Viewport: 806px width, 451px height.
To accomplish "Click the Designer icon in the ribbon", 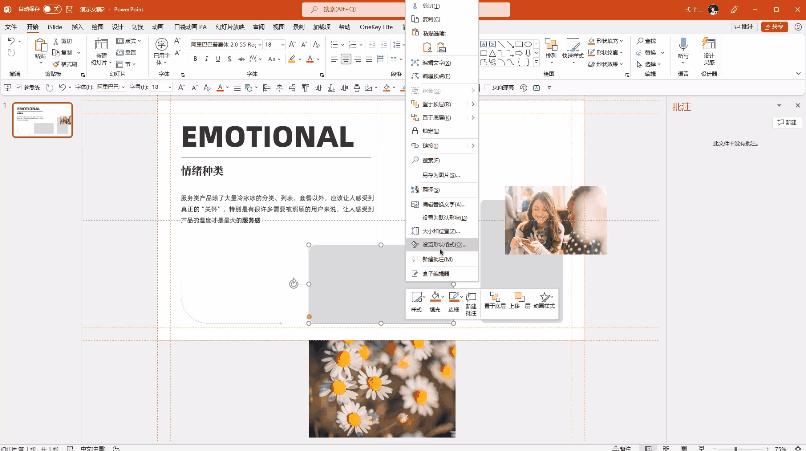I will [709, 44].
